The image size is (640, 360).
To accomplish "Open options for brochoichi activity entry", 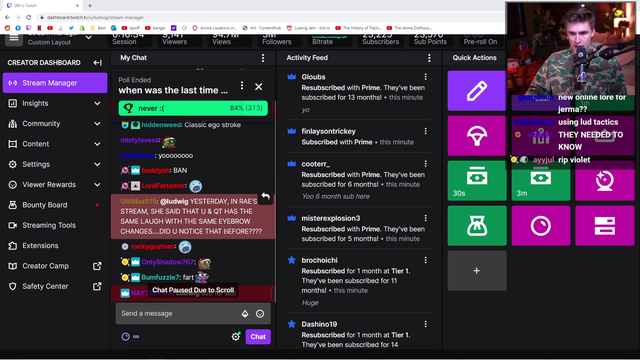I will (x=426, y=260).
